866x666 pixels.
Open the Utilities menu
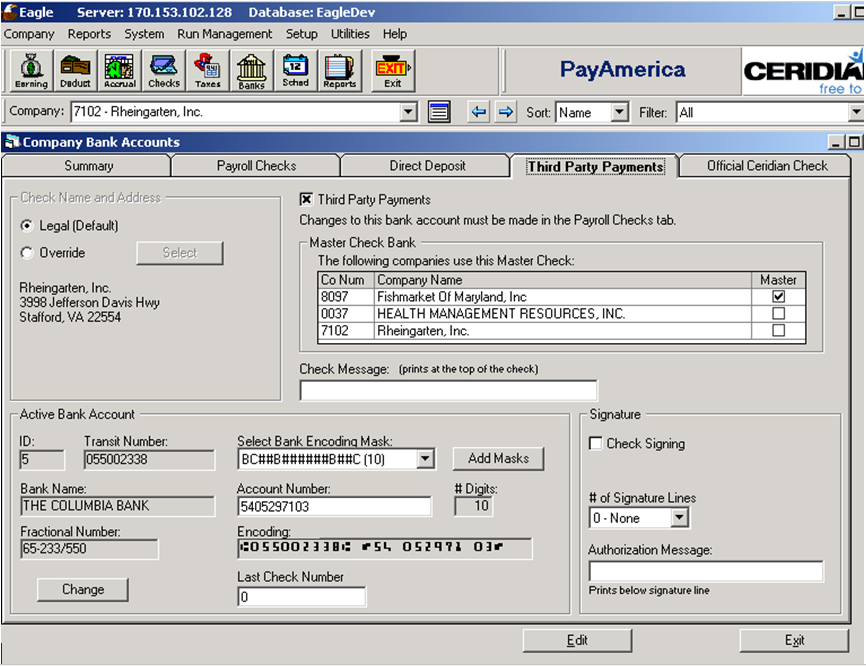click(x=350, y=34)
